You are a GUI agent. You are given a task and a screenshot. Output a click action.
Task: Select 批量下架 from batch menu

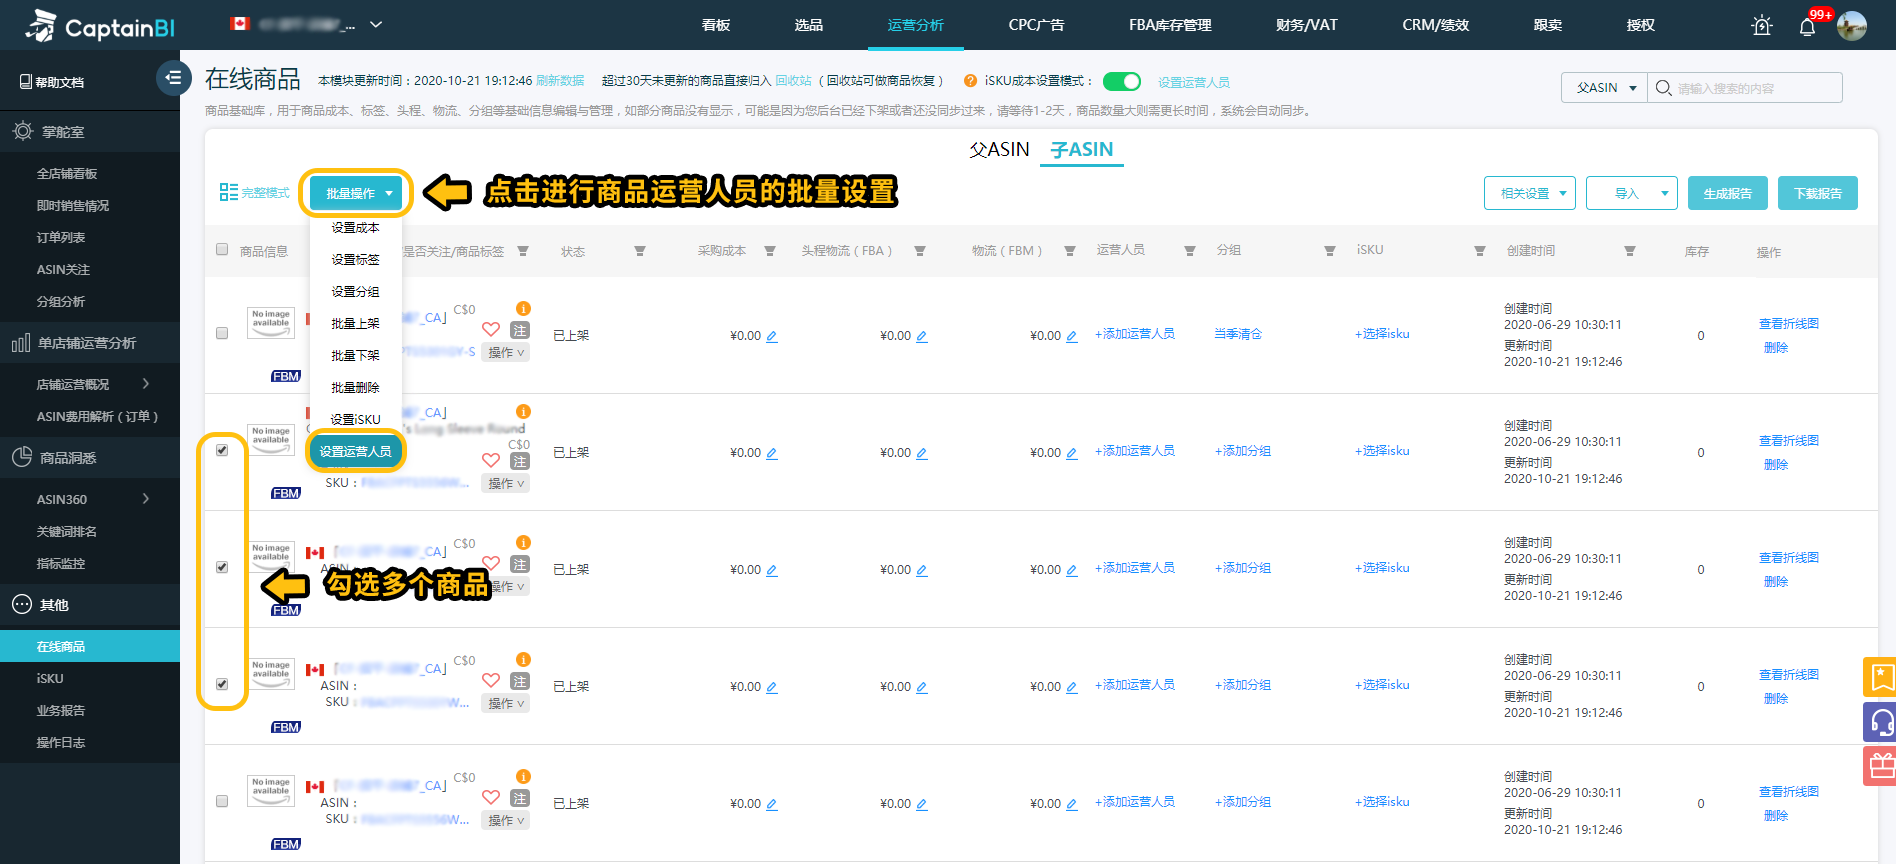355,355
